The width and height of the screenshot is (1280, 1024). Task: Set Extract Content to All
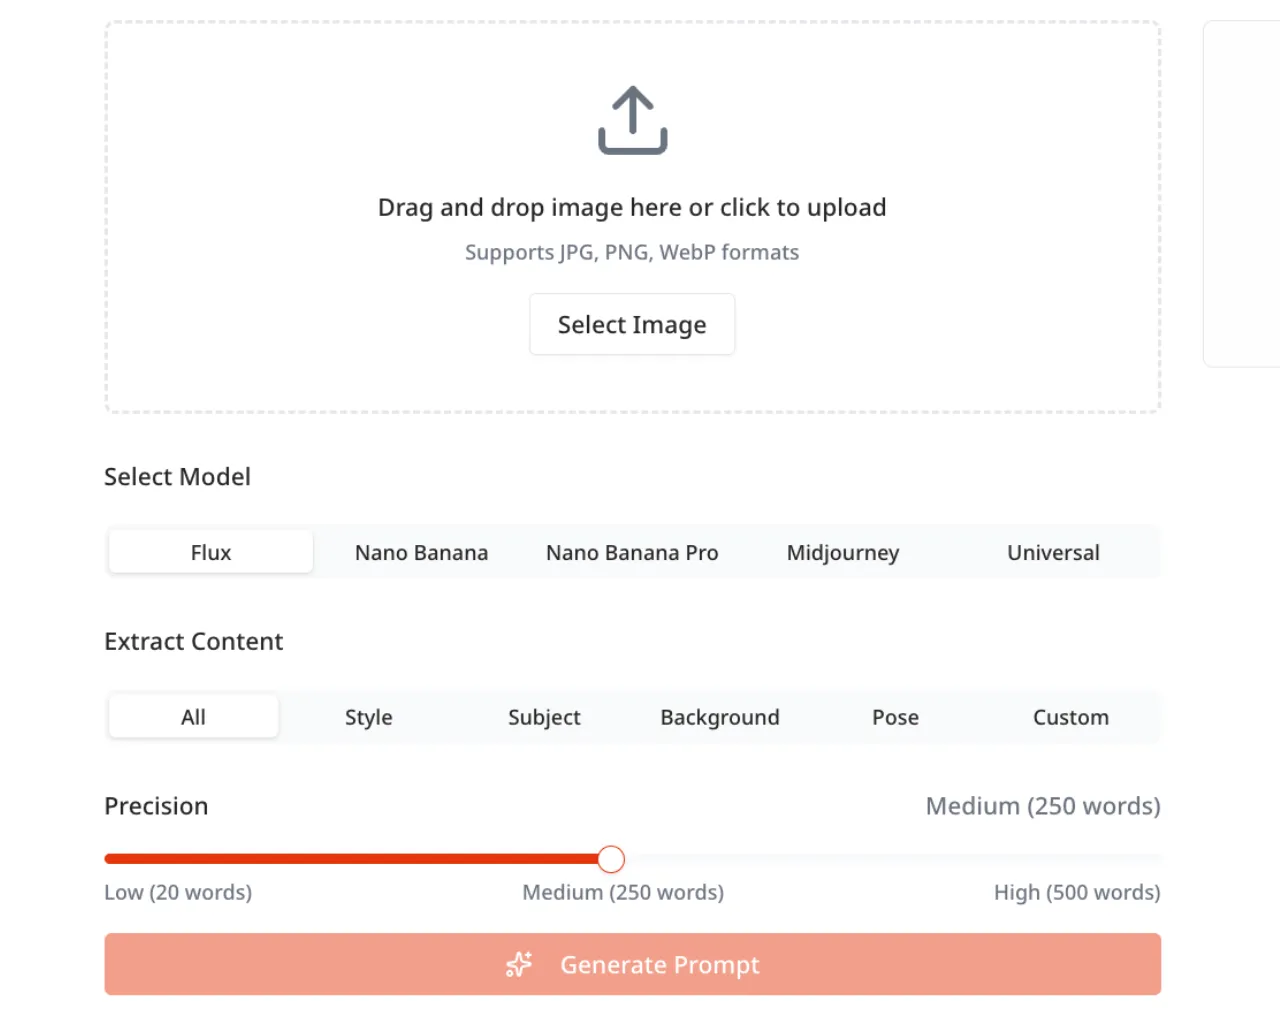coord(193,717)
